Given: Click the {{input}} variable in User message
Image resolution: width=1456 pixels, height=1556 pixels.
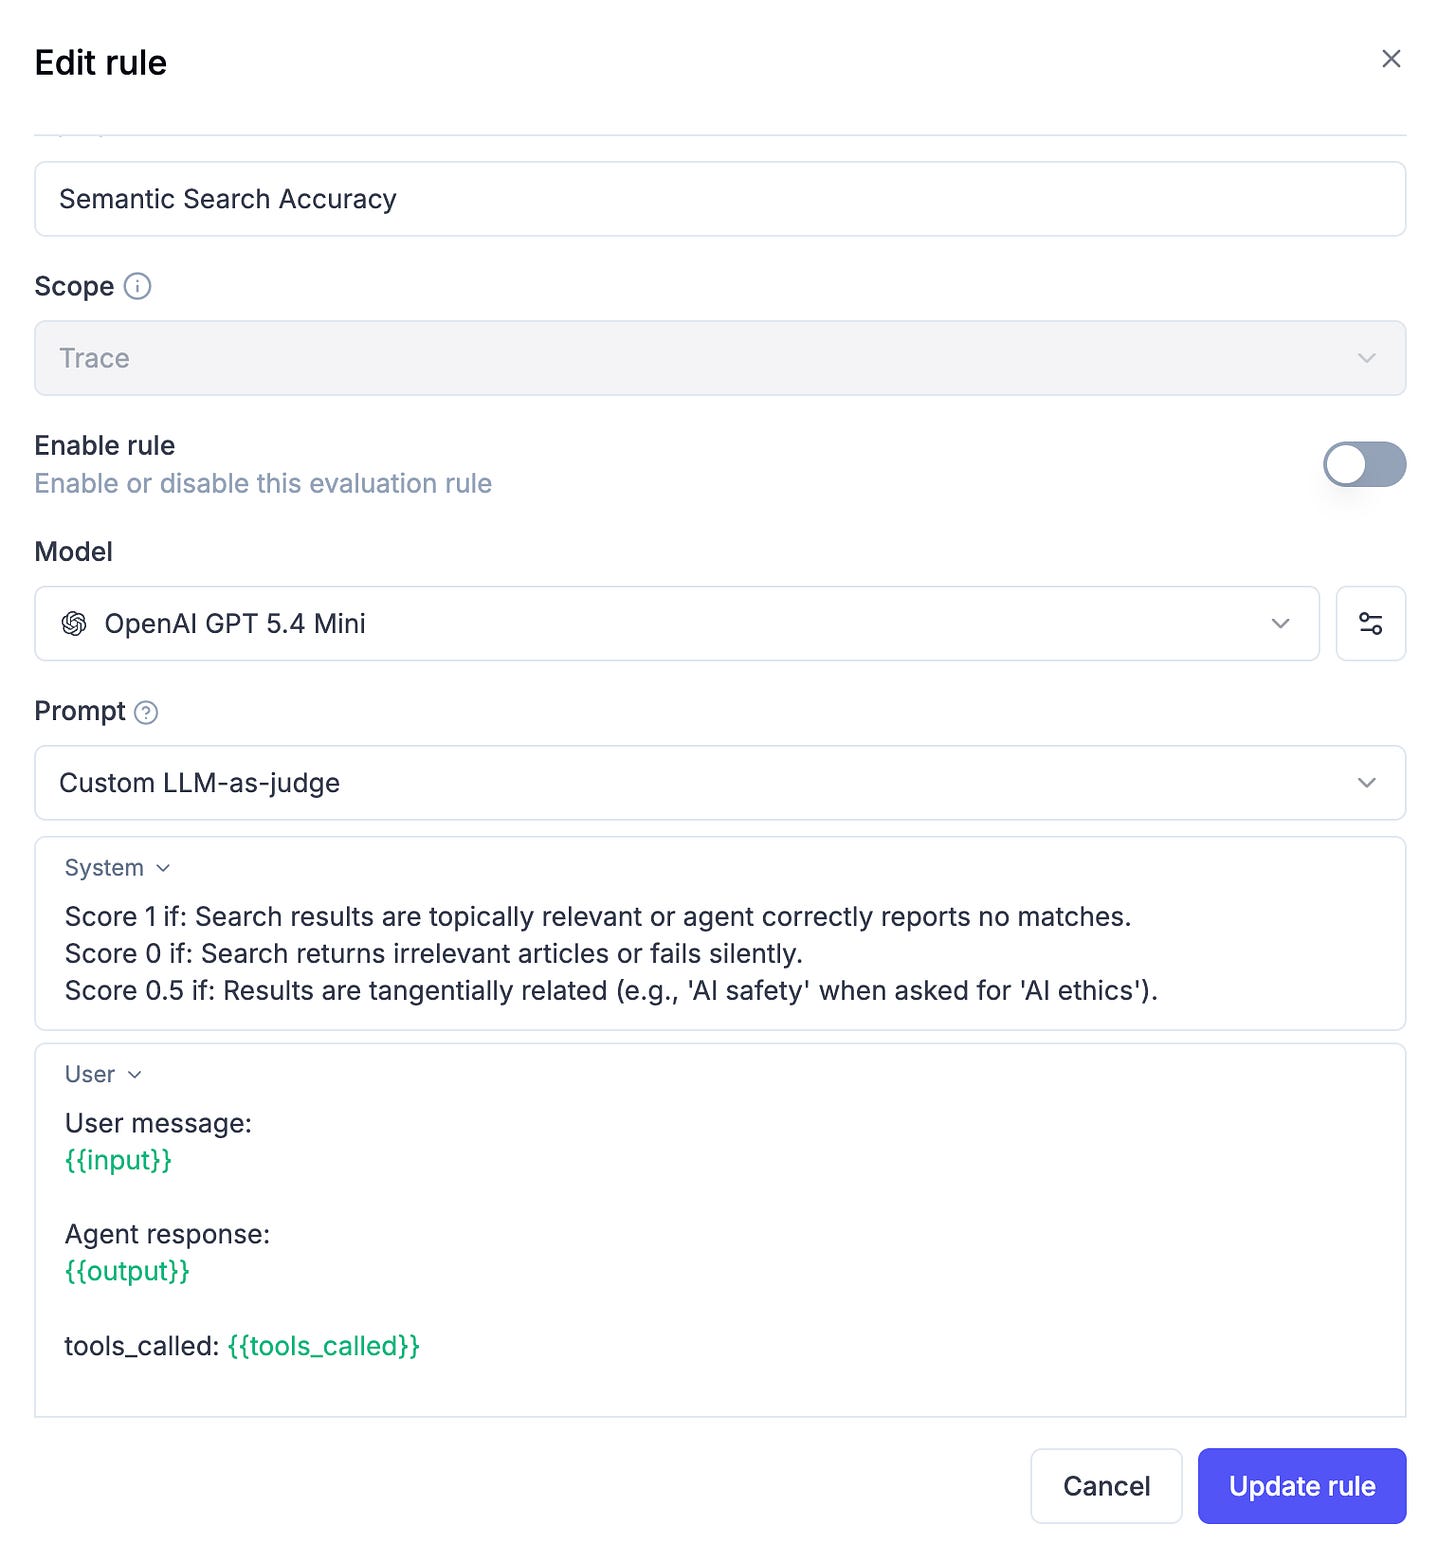Looking at the screenshot, I should [118, 1160].
